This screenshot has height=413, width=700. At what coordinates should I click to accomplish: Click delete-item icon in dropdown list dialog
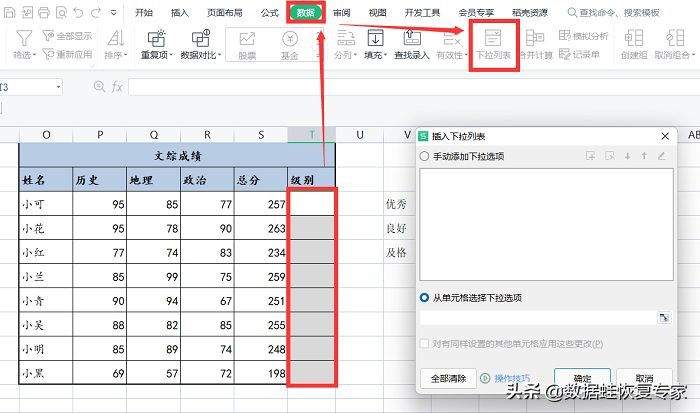click(x=609, y=156)
